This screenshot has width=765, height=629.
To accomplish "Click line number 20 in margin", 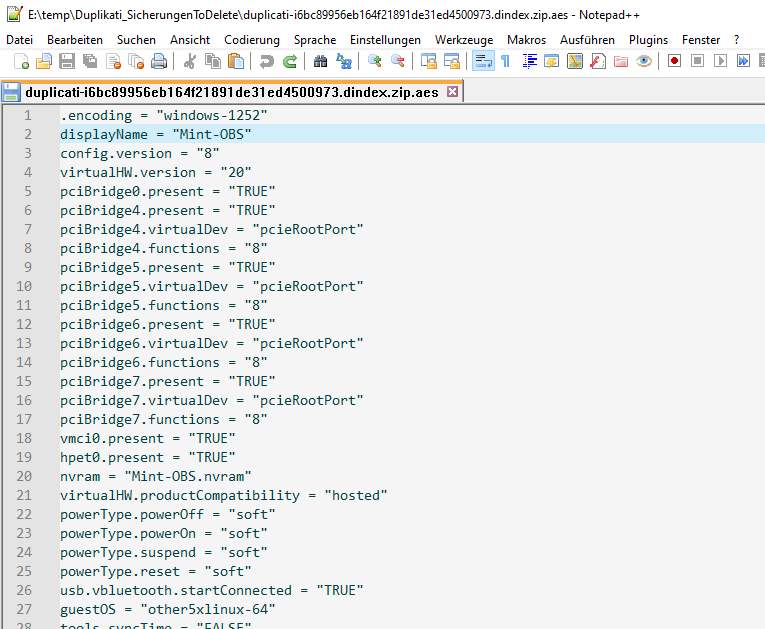I will (24, 476).
